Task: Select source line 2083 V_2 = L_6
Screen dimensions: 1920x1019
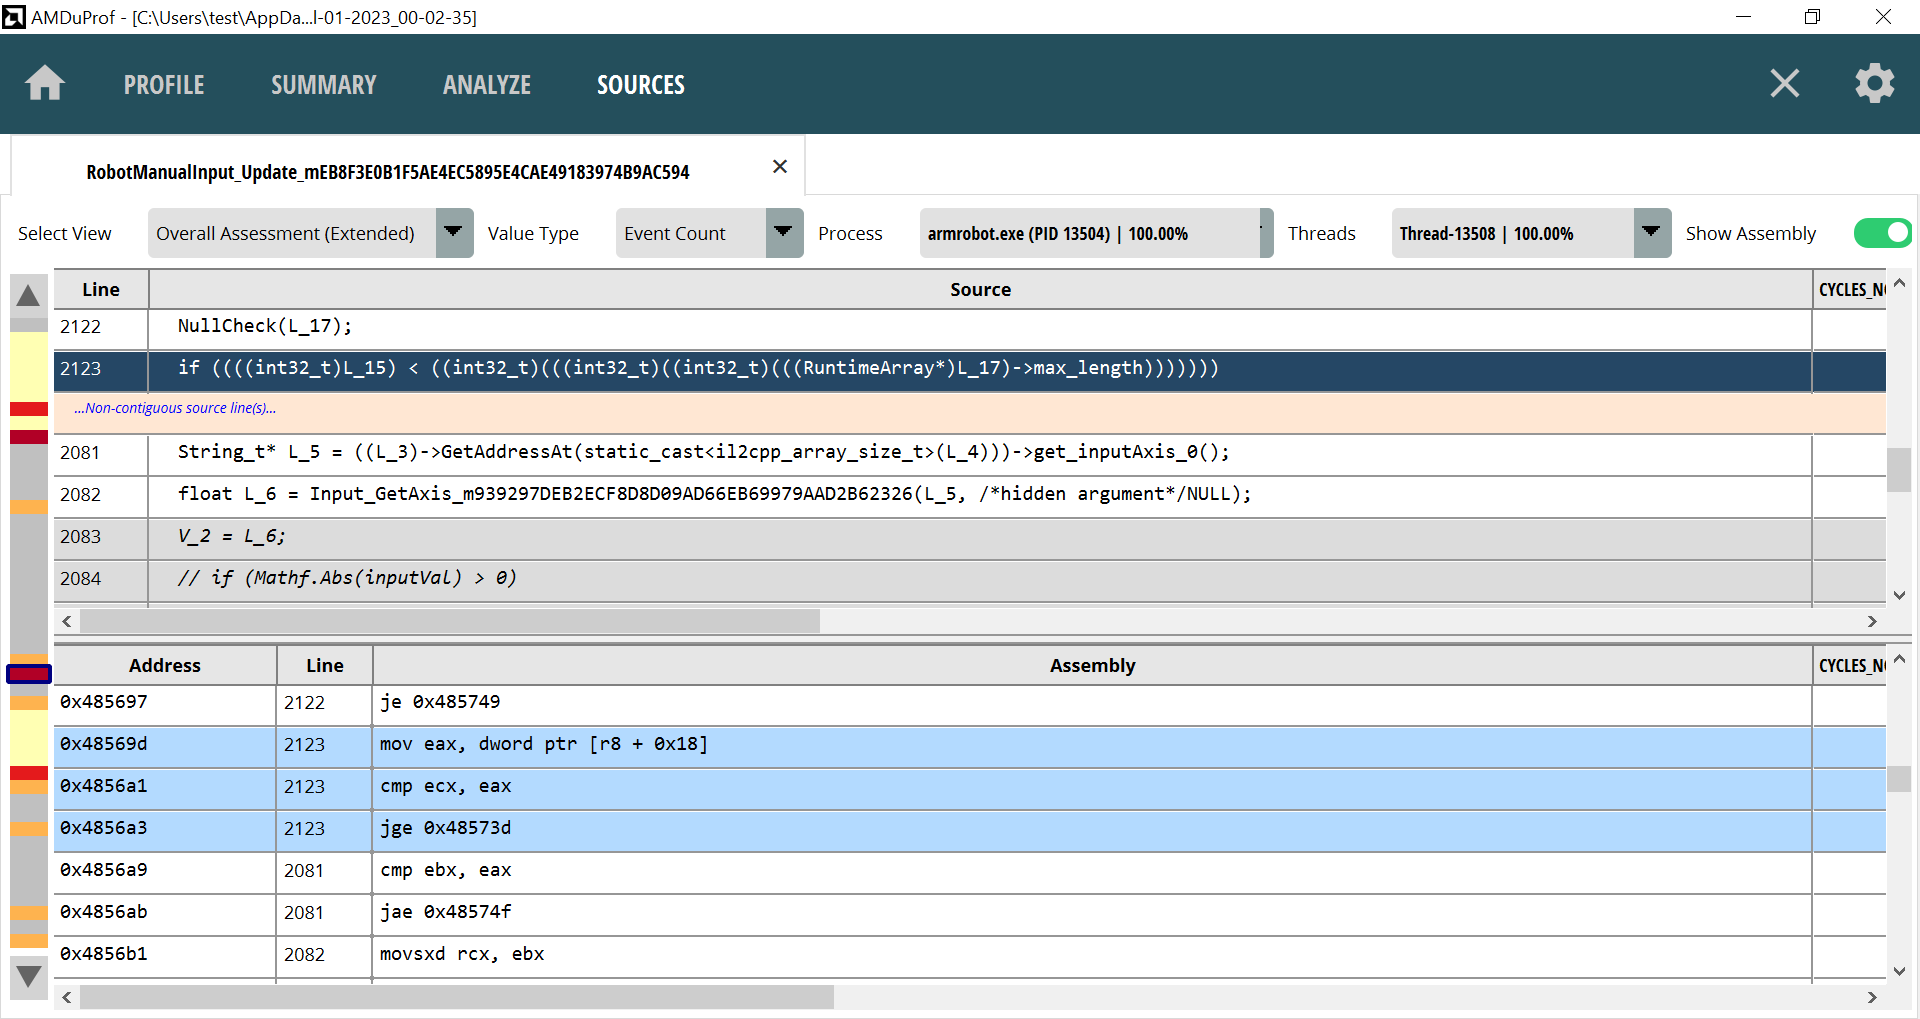Action: click(x=970, y=537)
